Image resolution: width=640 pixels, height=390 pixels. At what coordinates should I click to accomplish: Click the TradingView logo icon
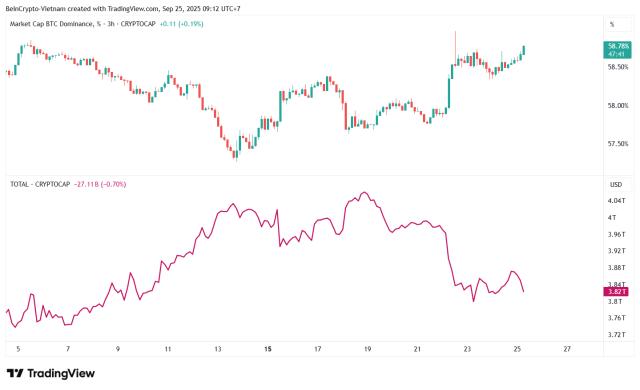pos(15,373)
